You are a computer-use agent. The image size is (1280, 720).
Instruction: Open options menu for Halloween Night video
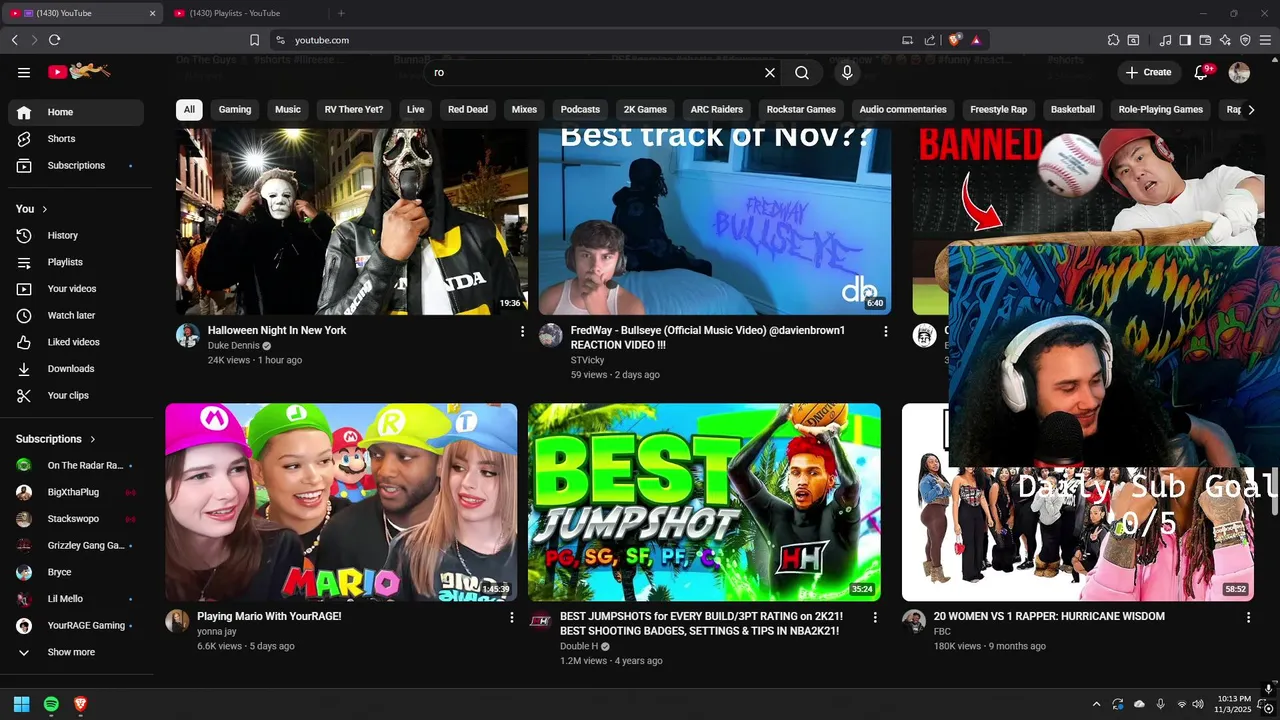tap(522, 331)
